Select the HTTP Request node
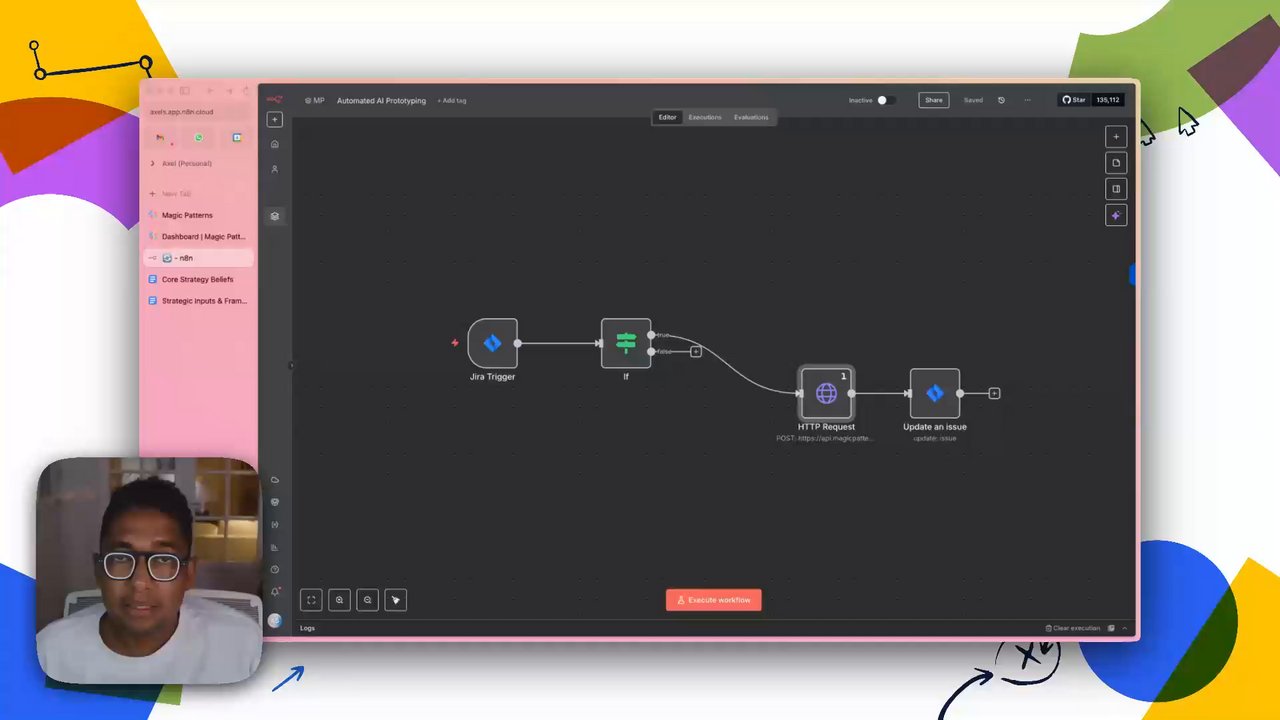This screenshot has width=1280, height=720. 826,393
